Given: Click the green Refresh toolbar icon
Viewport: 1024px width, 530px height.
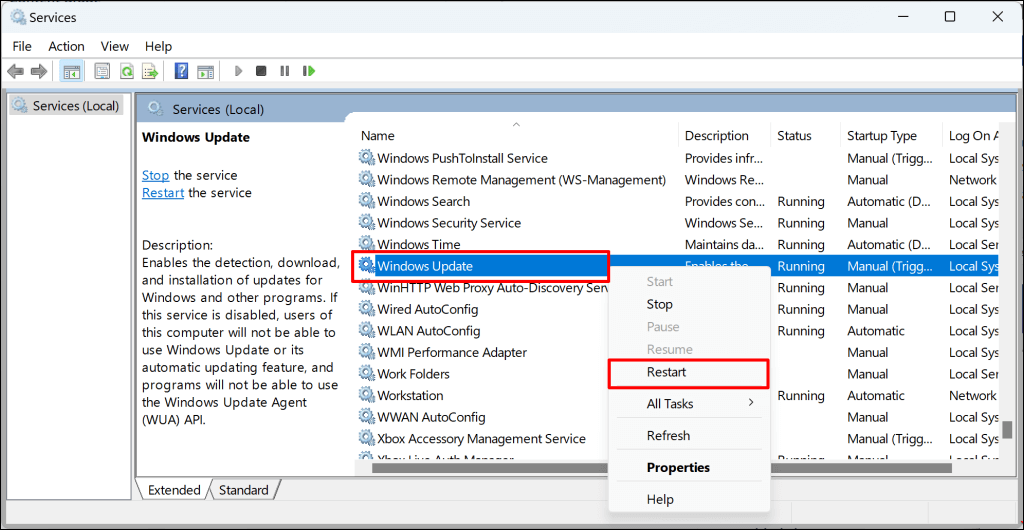Looking at the screenshot, I should tap(127, 71).
